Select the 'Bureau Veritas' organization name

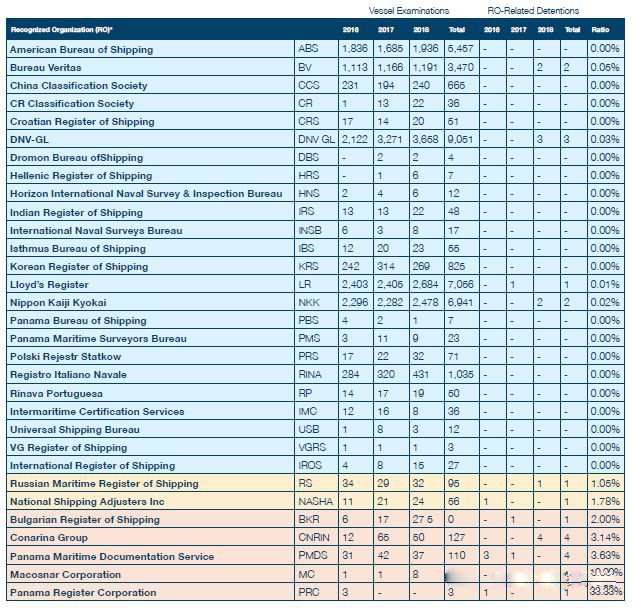point(46,67)
